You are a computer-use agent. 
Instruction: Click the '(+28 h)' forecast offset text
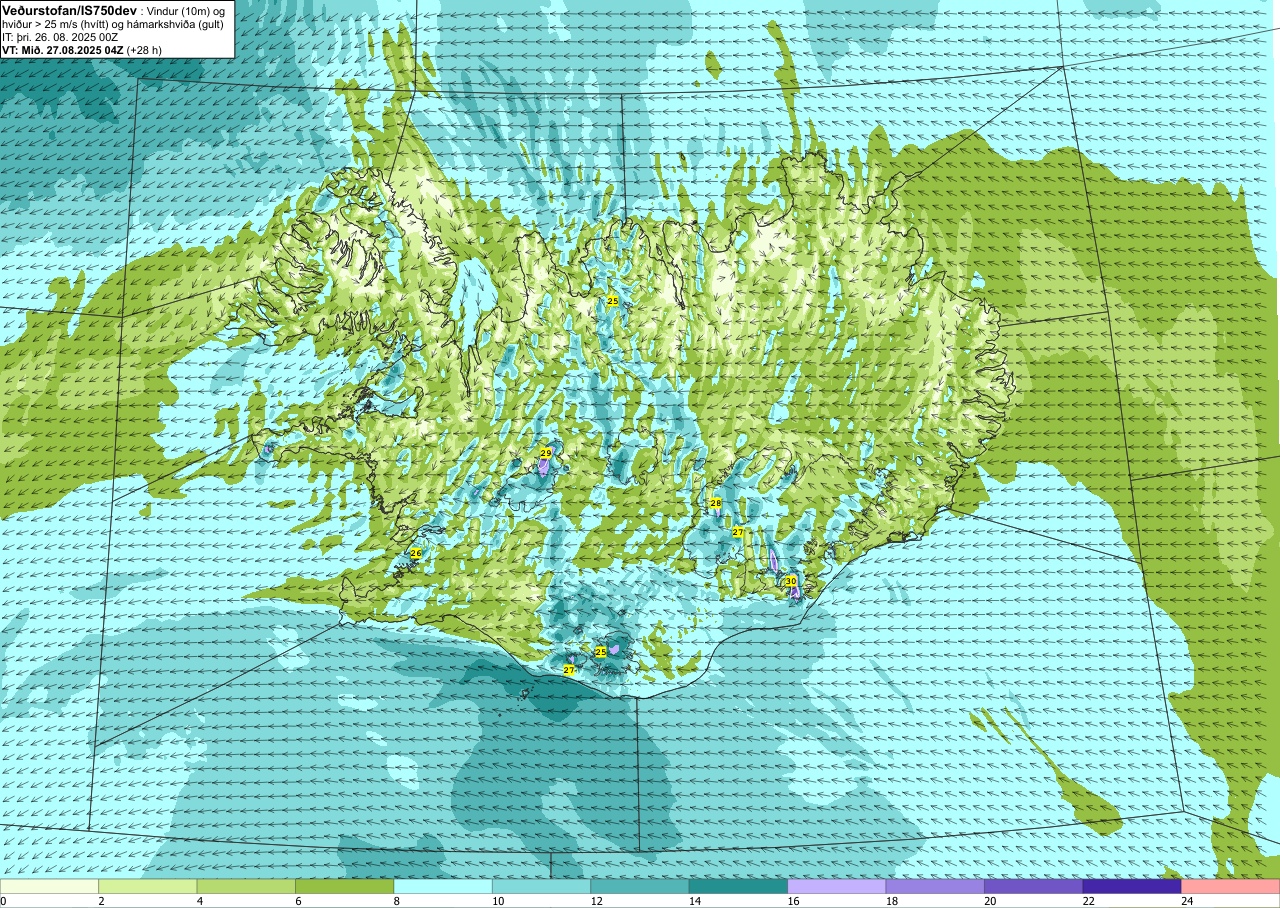coord(144,50)
